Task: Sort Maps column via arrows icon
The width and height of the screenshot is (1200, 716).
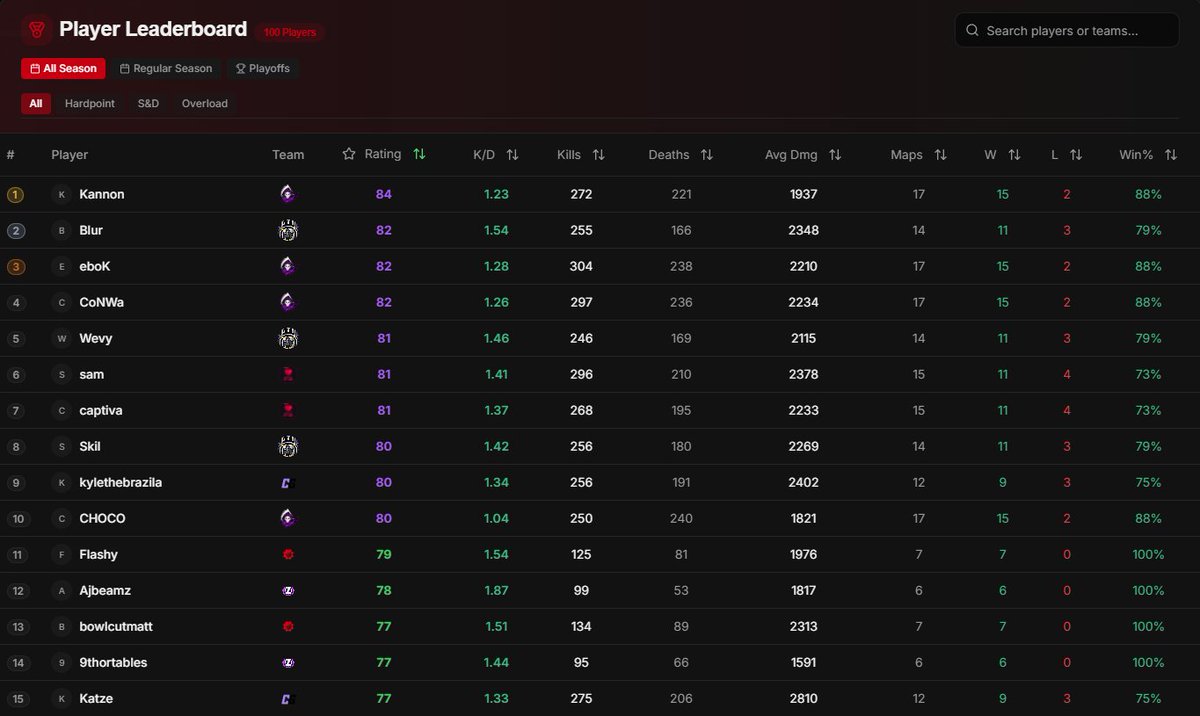Action: pyautogui.click(x=940, y=155)
